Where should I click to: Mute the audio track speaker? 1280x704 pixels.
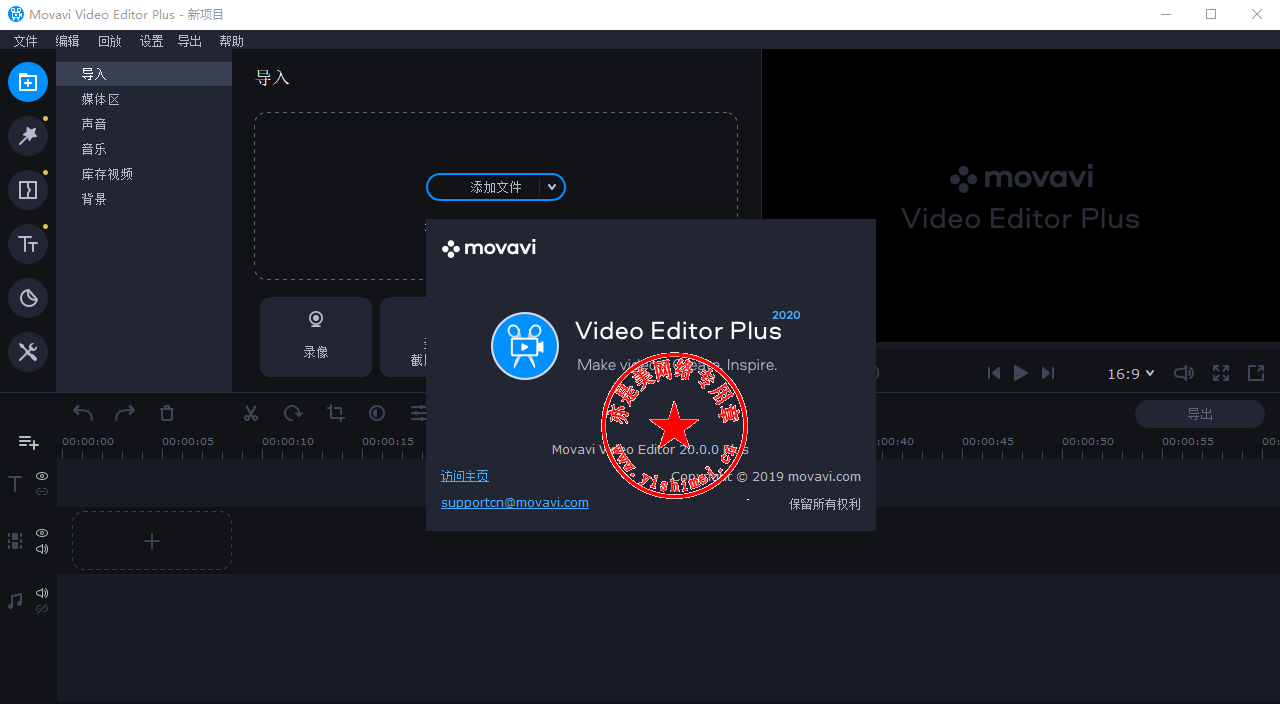coord(42,593)
